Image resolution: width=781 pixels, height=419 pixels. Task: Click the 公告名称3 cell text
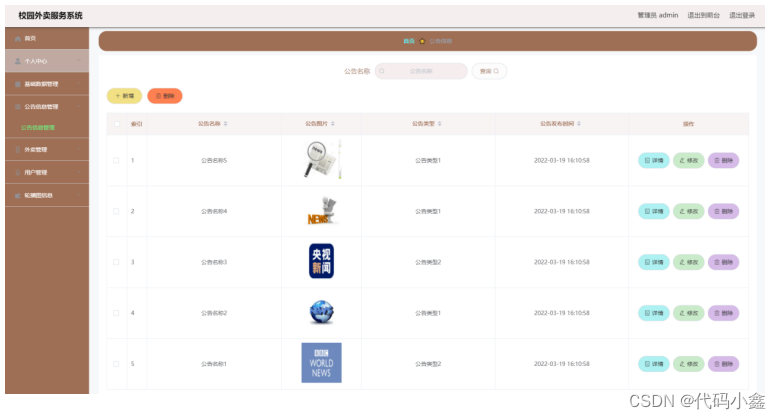[214, 262]
